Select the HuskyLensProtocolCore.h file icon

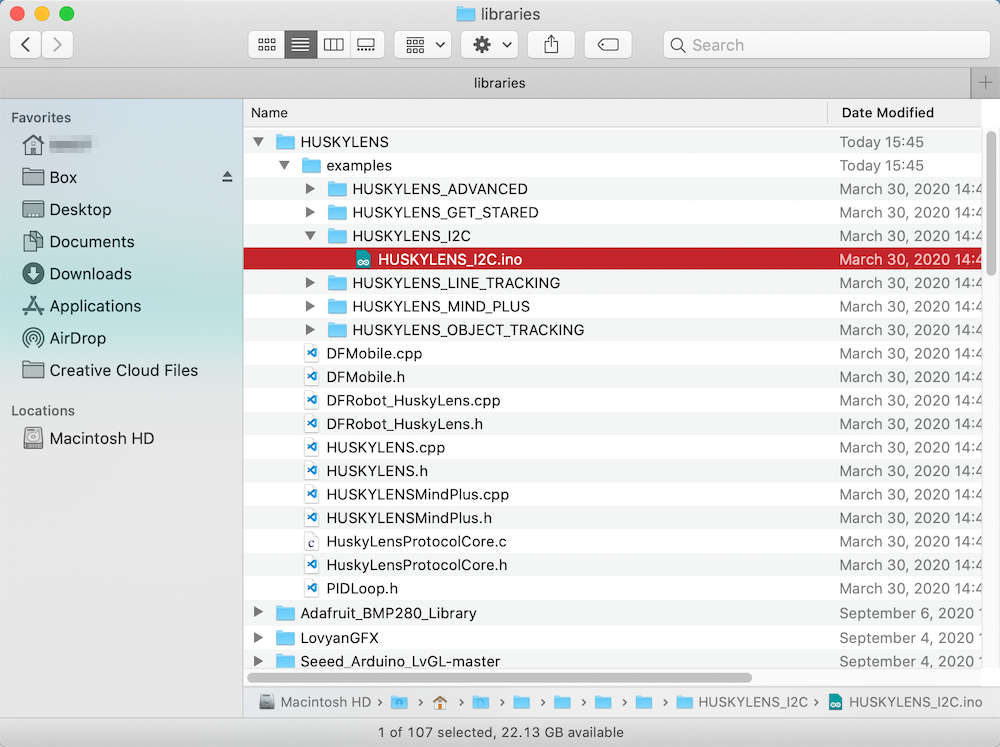[311, 565]
